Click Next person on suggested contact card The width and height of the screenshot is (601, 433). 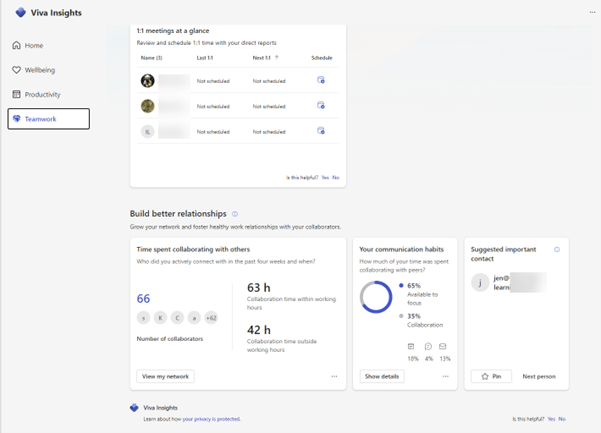[x=539, y=377]
